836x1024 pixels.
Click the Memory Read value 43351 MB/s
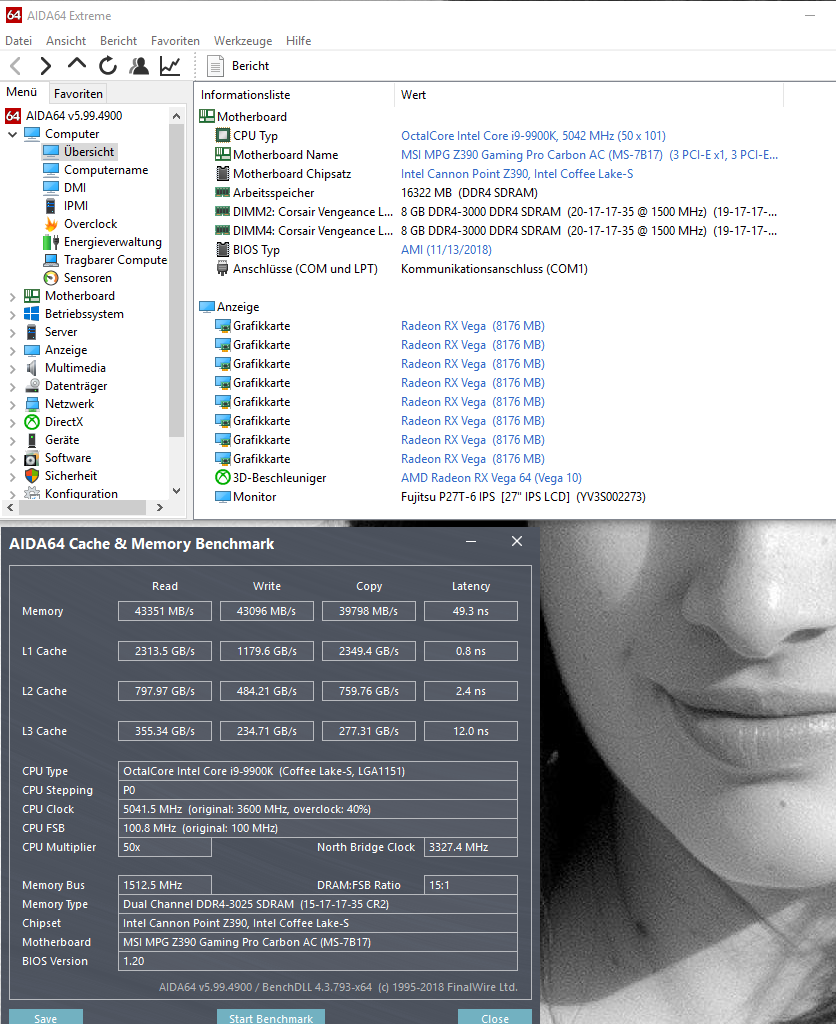(165, 611)
